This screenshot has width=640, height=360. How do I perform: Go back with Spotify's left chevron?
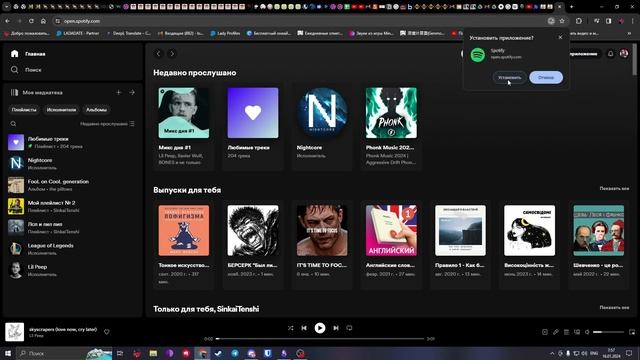point(158,53)
